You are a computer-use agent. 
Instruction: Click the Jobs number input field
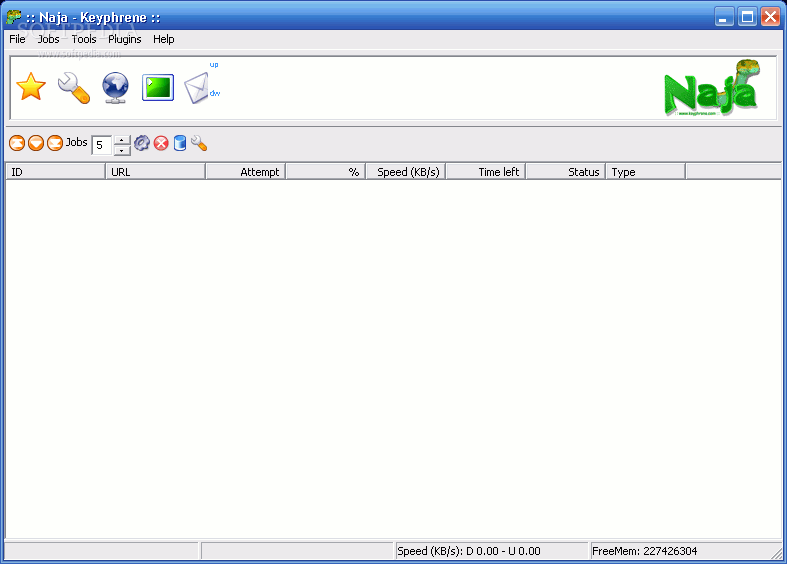point(102,145)
